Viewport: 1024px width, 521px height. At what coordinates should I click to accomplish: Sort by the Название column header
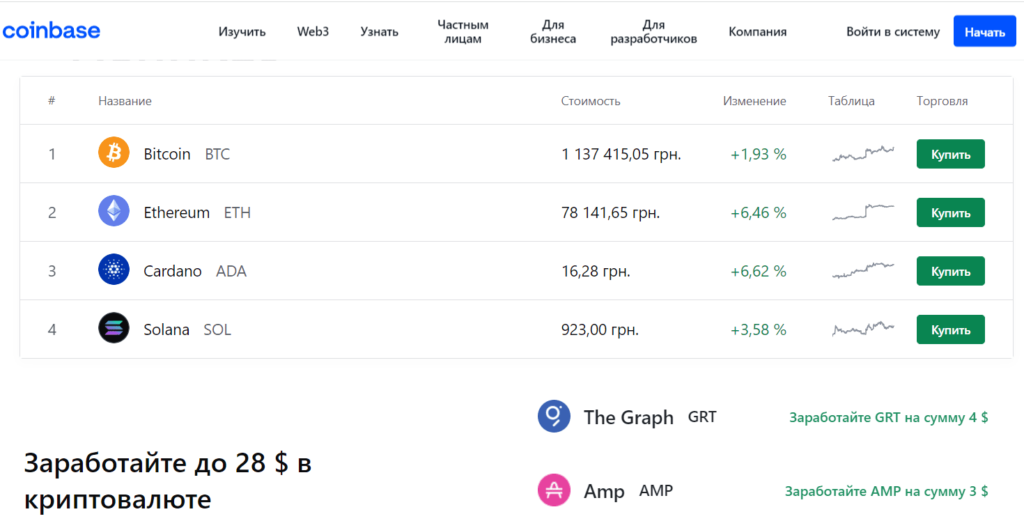pos(125,101)
